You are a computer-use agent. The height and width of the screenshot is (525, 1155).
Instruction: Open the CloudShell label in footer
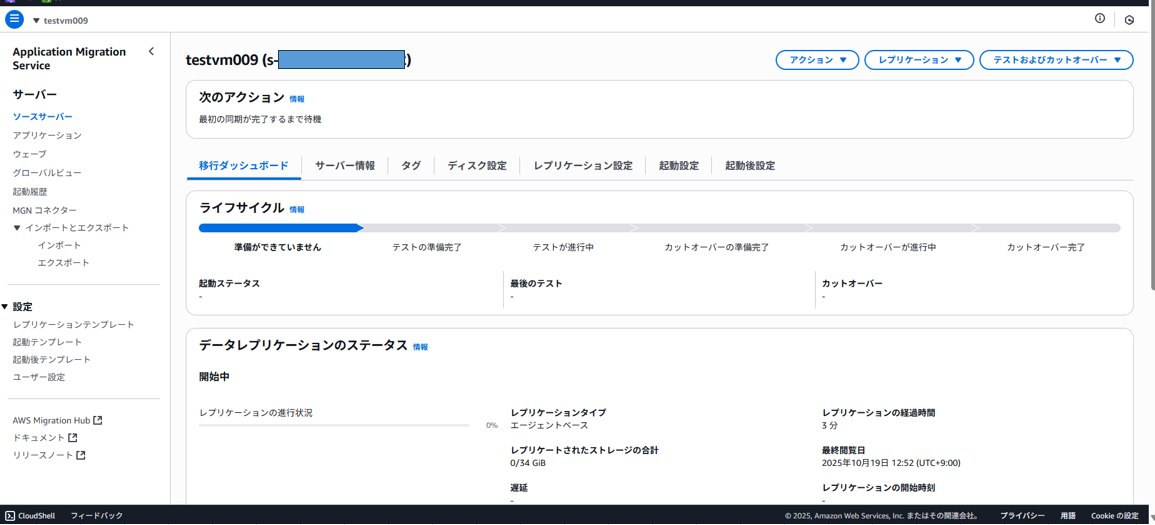point(37,515)
